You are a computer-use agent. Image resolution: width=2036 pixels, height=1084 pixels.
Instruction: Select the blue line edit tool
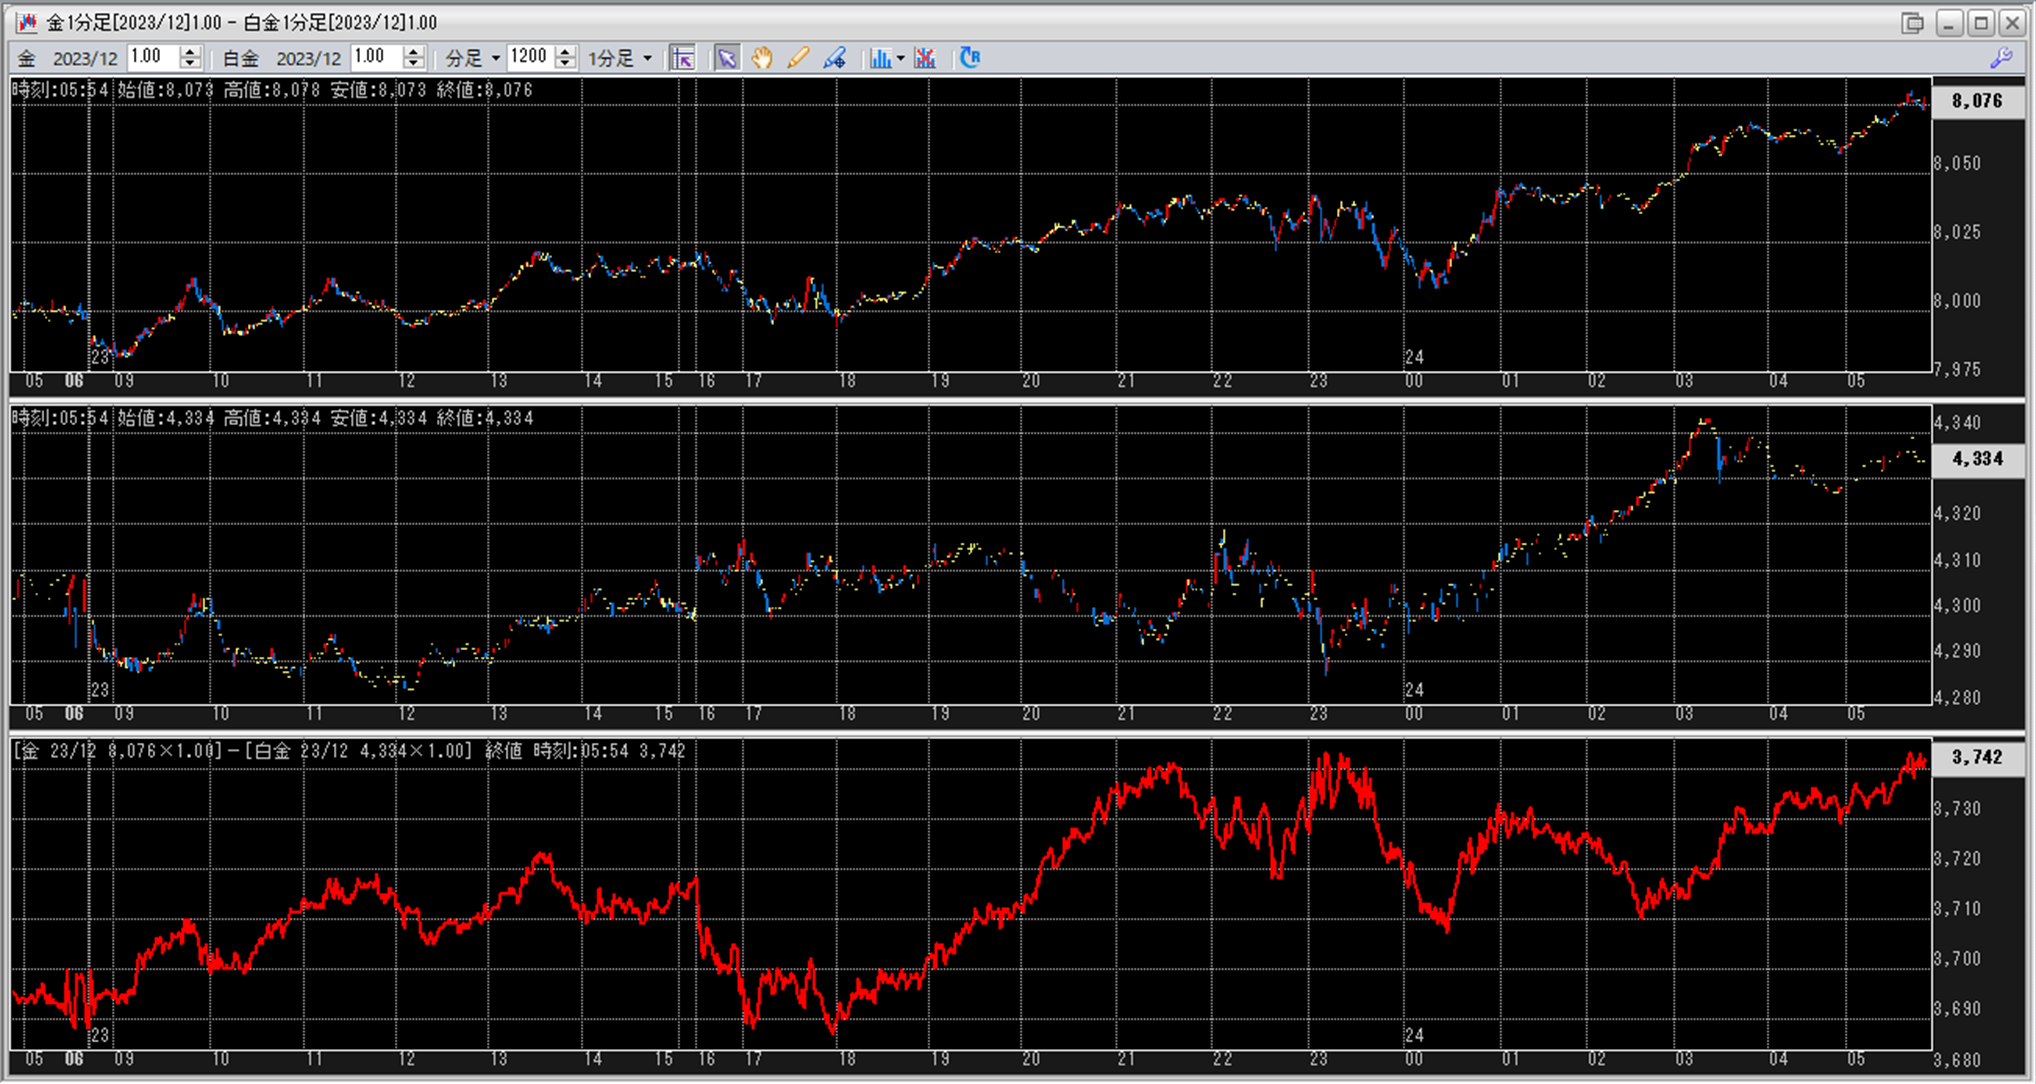pyautogui.click(x=834, y=58)
